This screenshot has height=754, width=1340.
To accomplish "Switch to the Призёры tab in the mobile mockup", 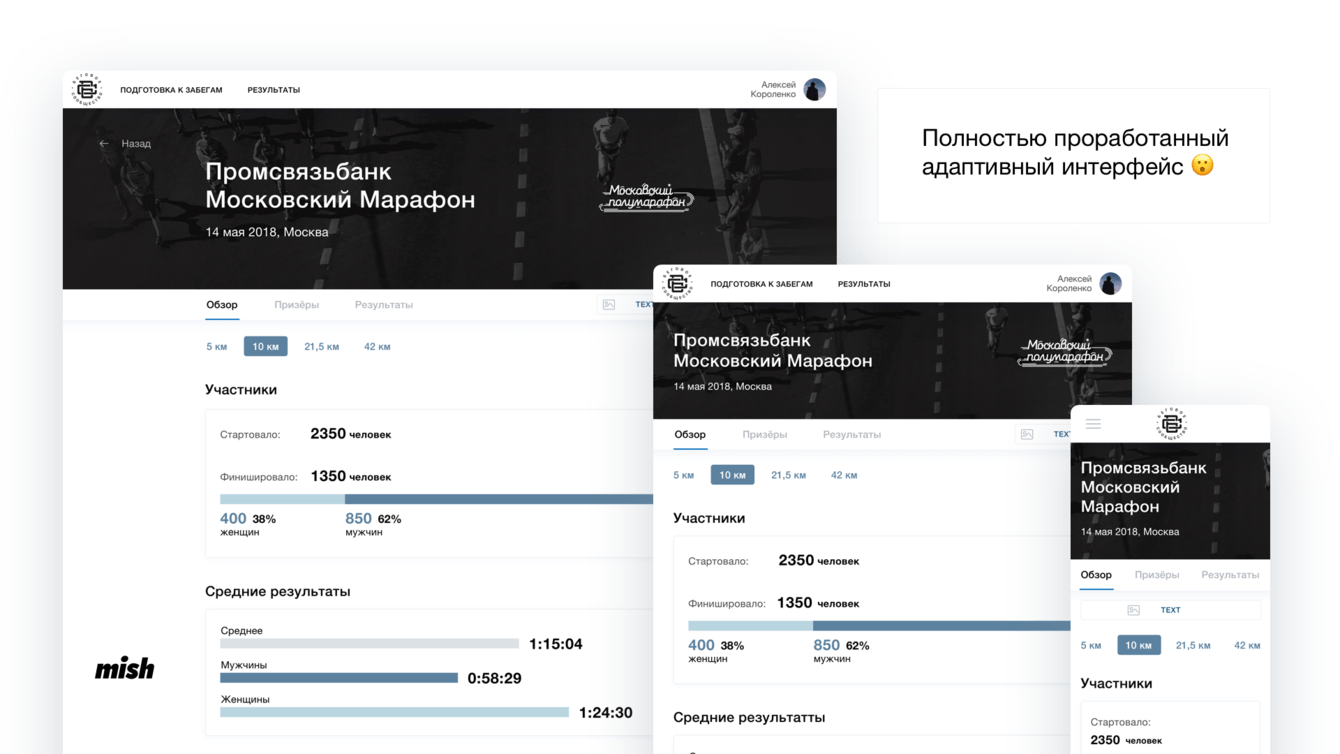I will tap(1157, 575).
